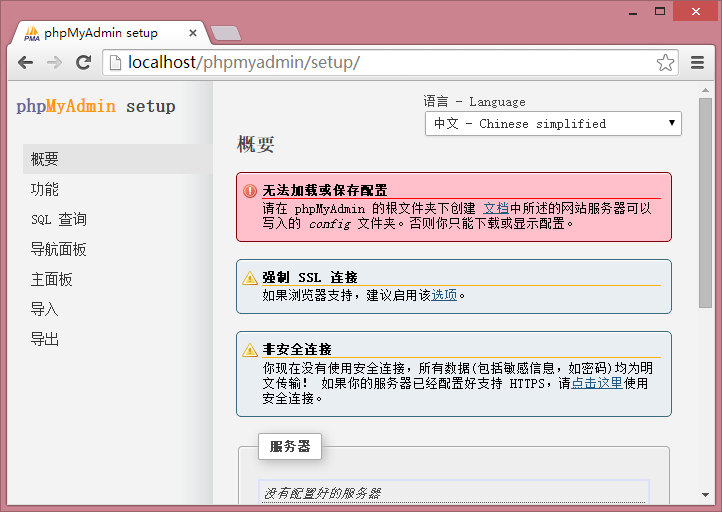Open the Chrome hamburger menu
The height and width of the screenshot is (512, 722).
pos(698,63)
